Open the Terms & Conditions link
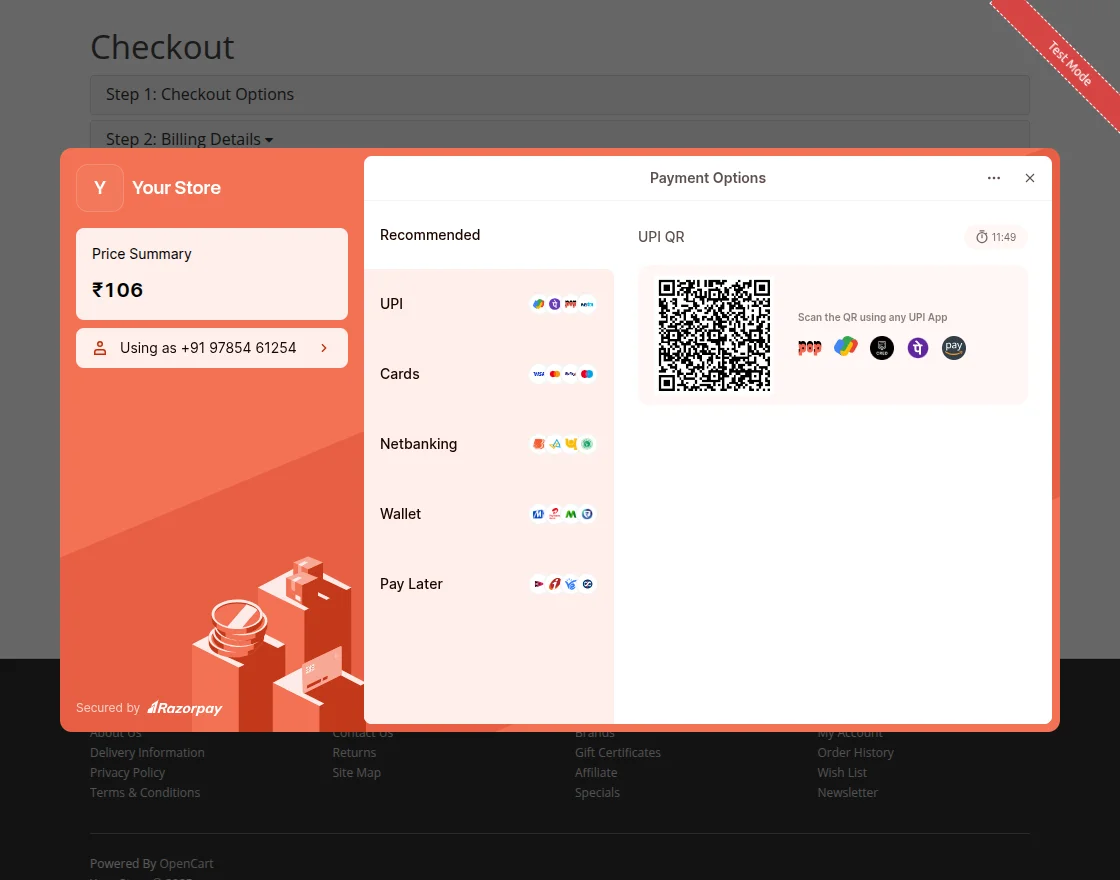1120x880 pixels. coord(144,792)
